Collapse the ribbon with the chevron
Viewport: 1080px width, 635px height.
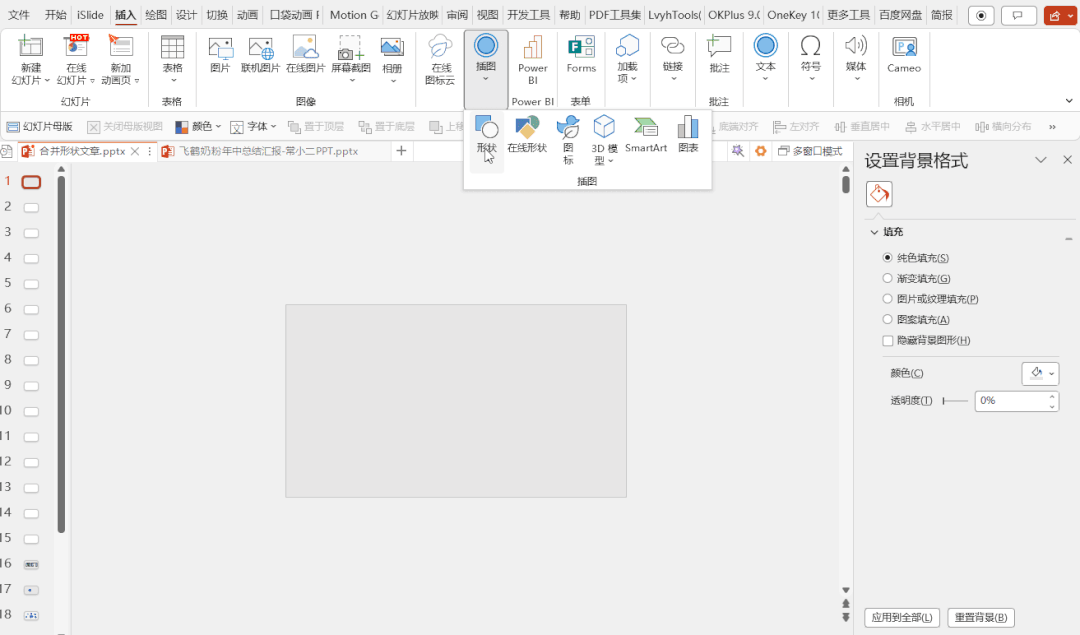pos(1068,101)
